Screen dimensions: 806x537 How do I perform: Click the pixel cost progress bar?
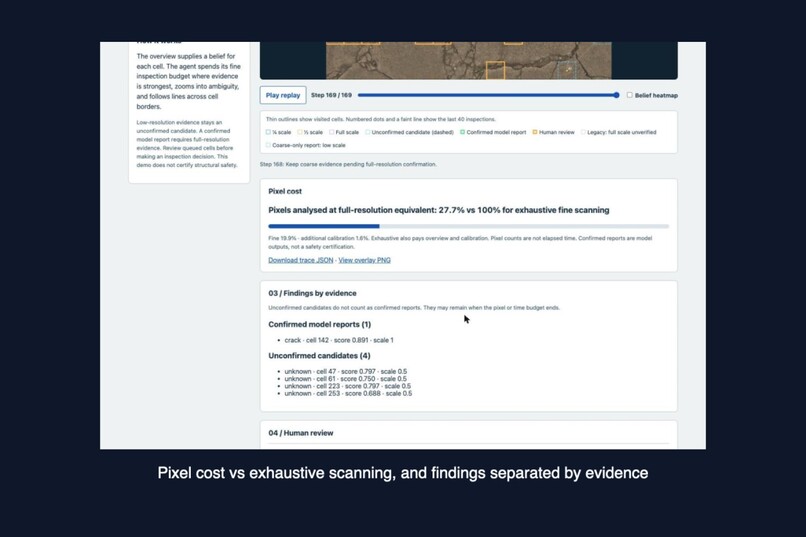point(468,226)
